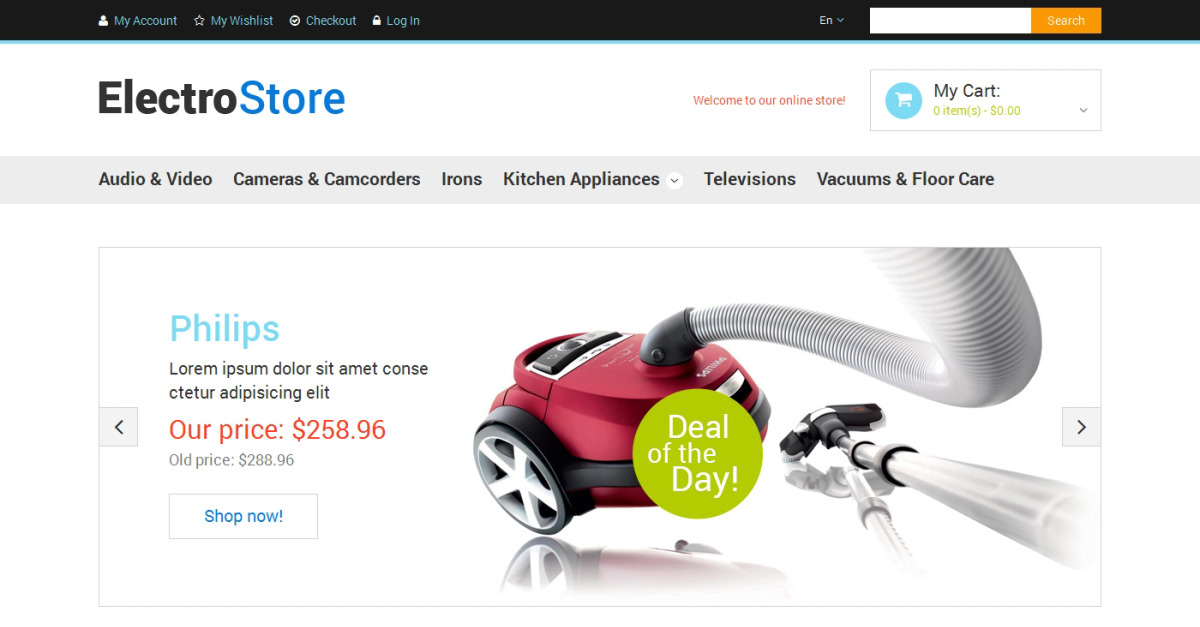Viewport: 1200px width, 627px height.
Task: Select Cameras & Camcorders menu item
Action: 327,179
